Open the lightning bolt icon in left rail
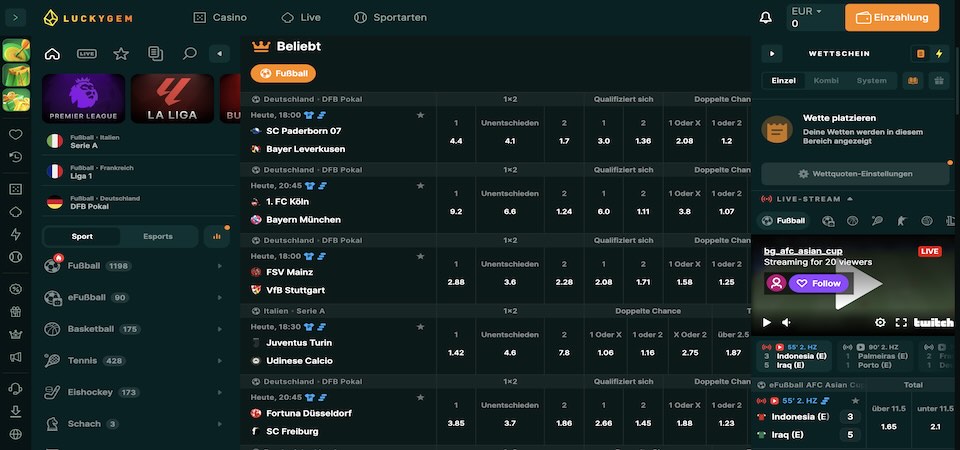The width and height of the screenshot is (960, 450). pyautogui.click(x=16, y=234)
